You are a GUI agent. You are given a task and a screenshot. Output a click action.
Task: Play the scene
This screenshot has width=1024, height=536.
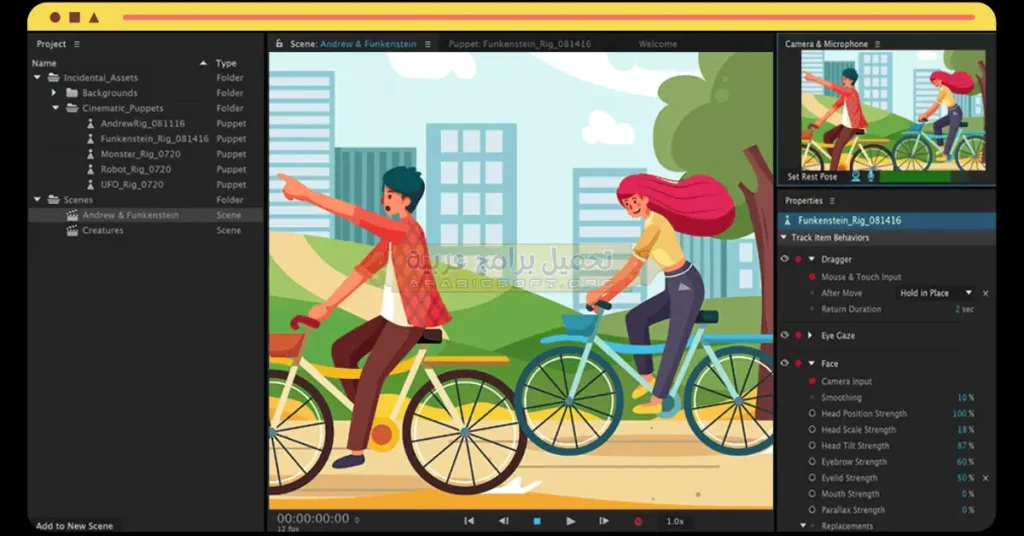tap(571, 521)
